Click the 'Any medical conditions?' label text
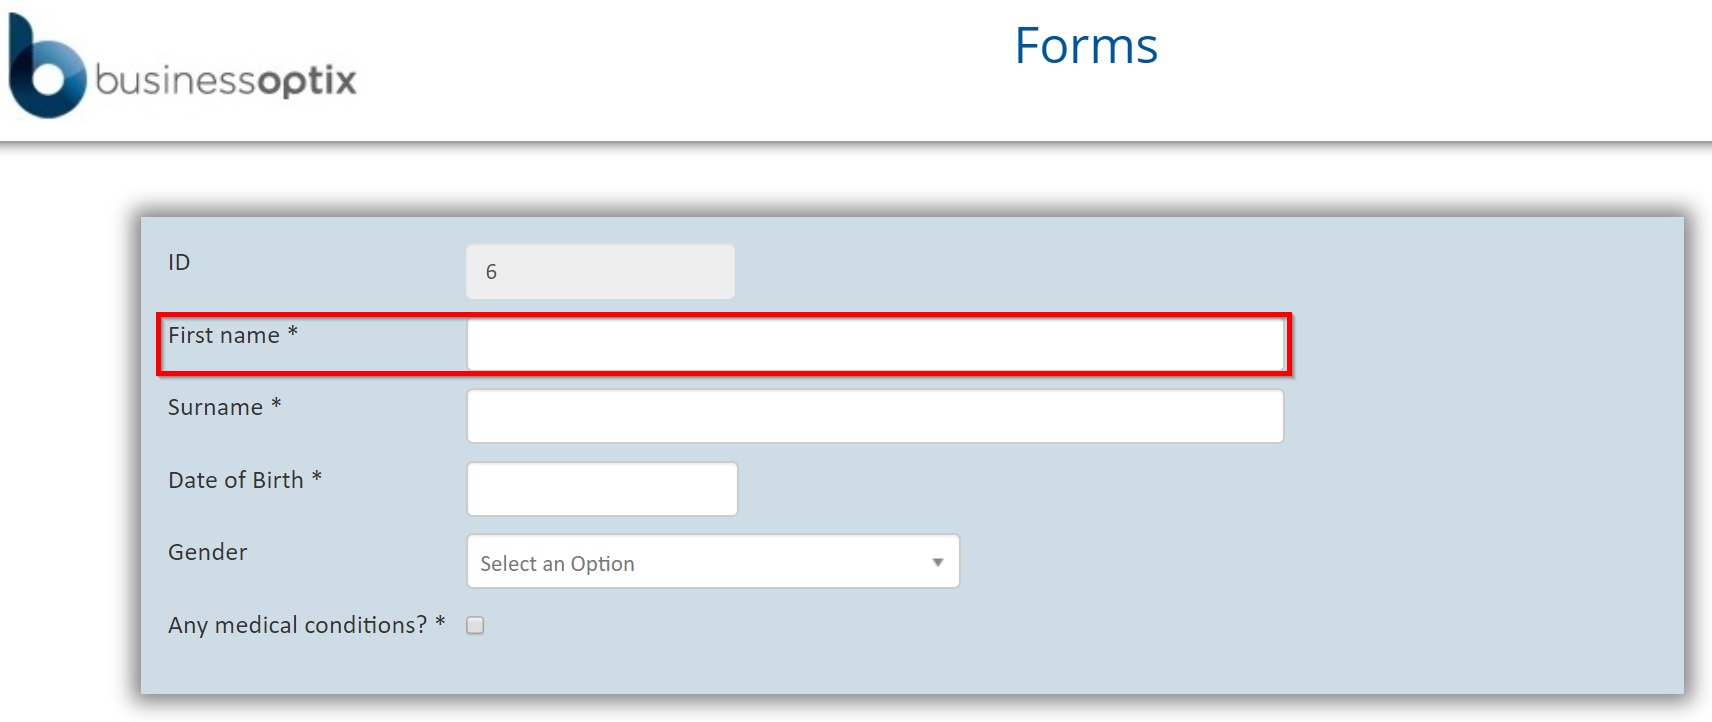The height and width of the screenshot is (722, 1712). 297,626
